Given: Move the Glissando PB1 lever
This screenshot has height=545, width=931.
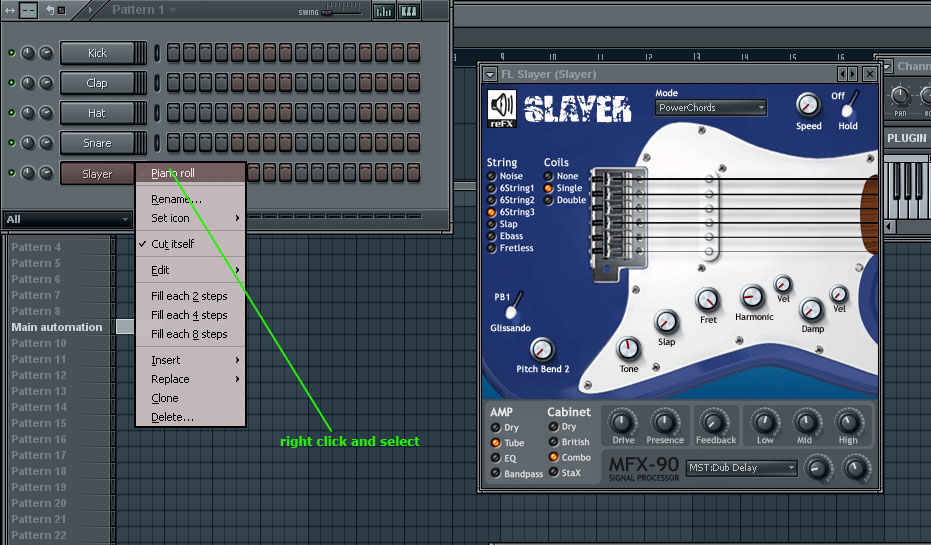Looking at the screenshot, I should 514,305.
